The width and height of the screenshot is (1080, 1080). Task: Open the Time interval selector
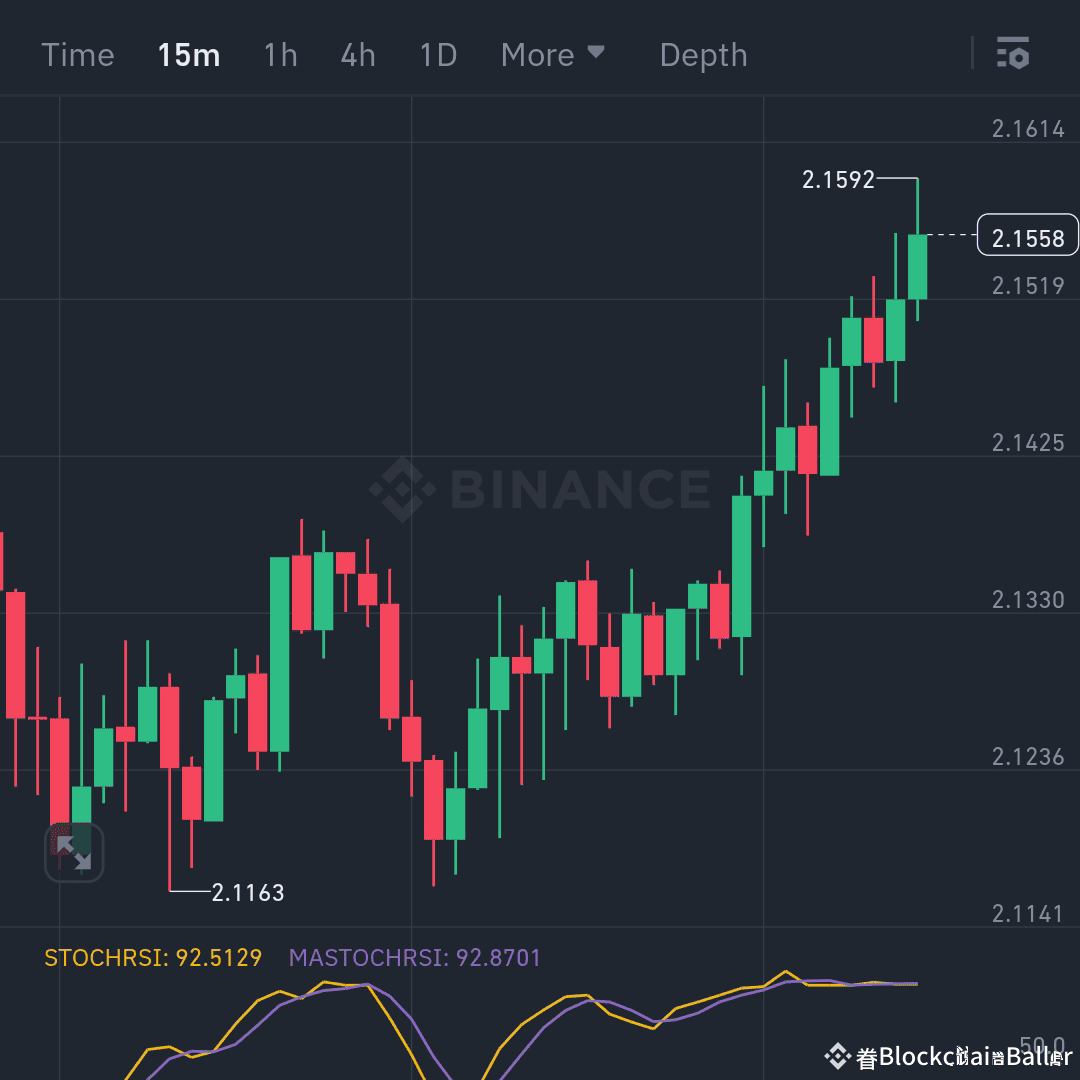[78, 55]
